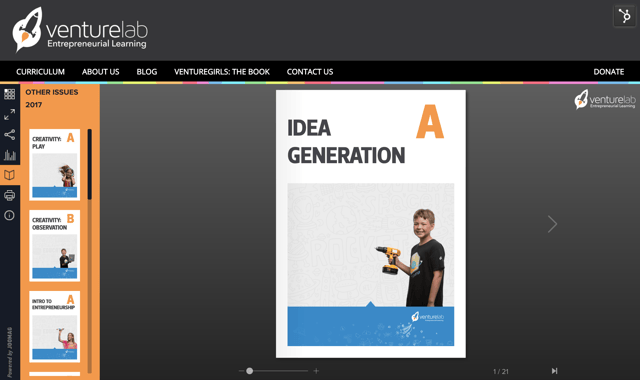This screenshot has height=380, width=640.
Task: Open the Creativity: Observation issue thumbnail
Action: point(55,246)
